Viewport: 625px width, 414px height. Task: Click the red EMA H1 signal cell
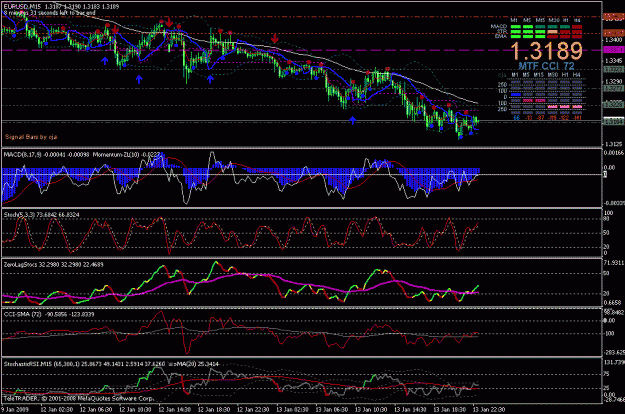tap(565, 36)
